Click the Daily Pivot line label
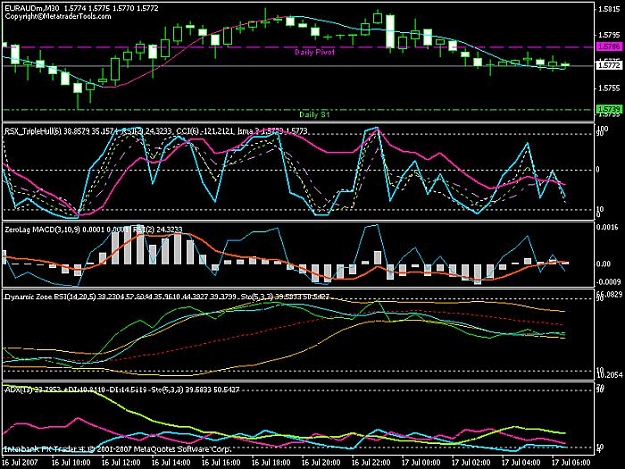The image size is (625, 469). coord(314,52)
